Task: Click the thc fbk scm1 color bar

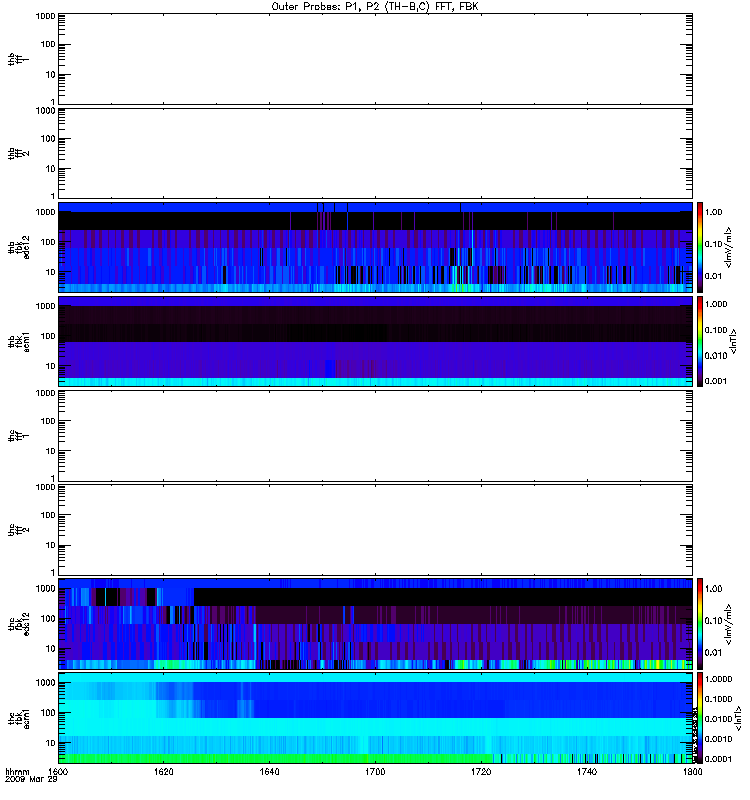Action: point(700,718)
